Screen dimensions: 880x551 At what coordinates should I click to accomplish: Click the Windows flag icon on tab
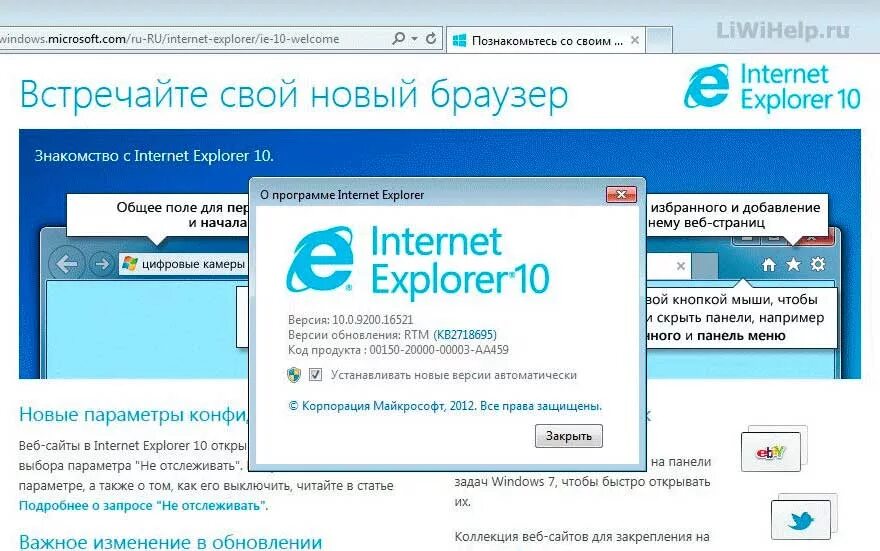pyautogui.click(x=459, y=40)
